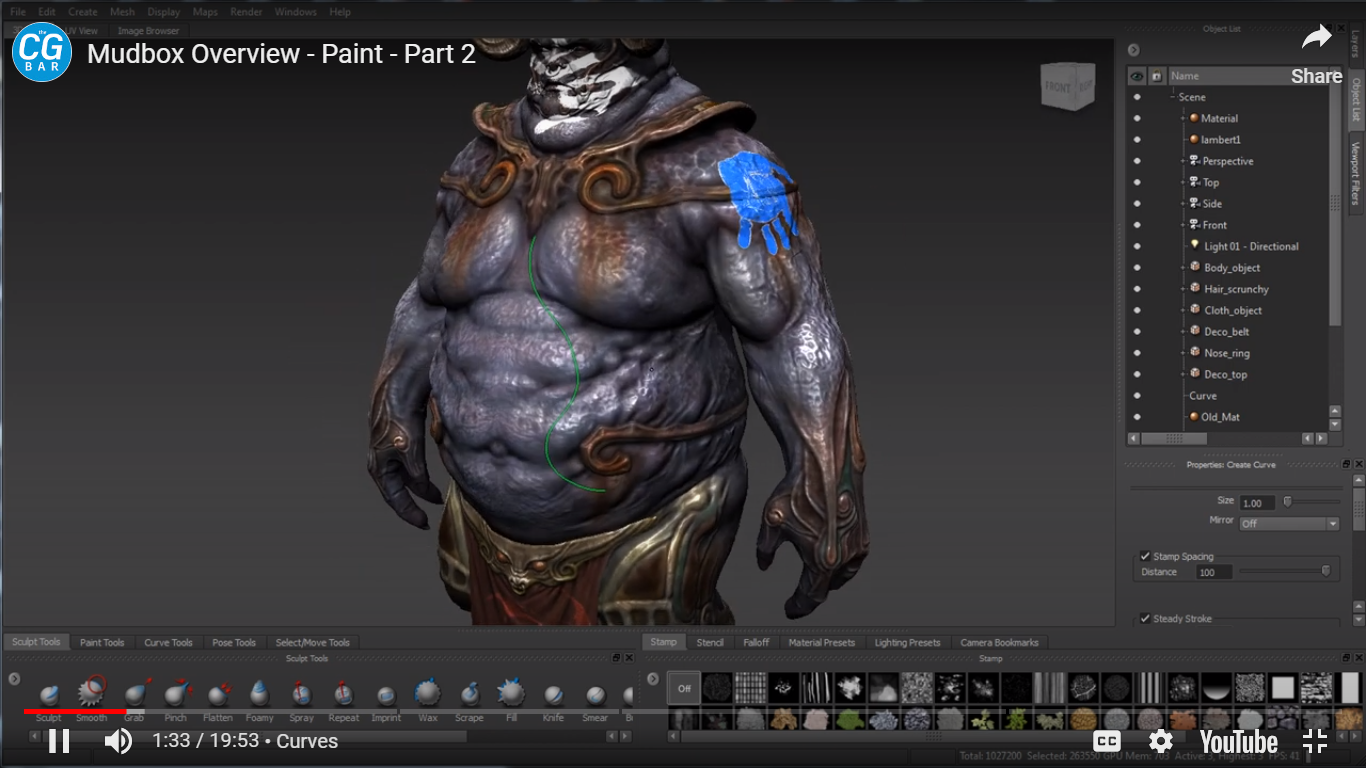Activate the Spray tool

click(301, 693)
